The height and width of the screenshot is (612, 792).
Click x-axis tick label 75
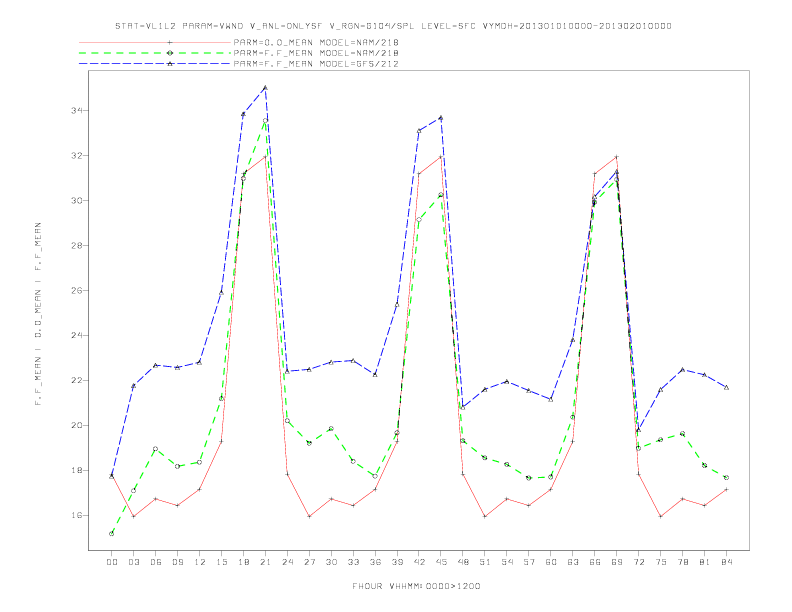(661, 562)
